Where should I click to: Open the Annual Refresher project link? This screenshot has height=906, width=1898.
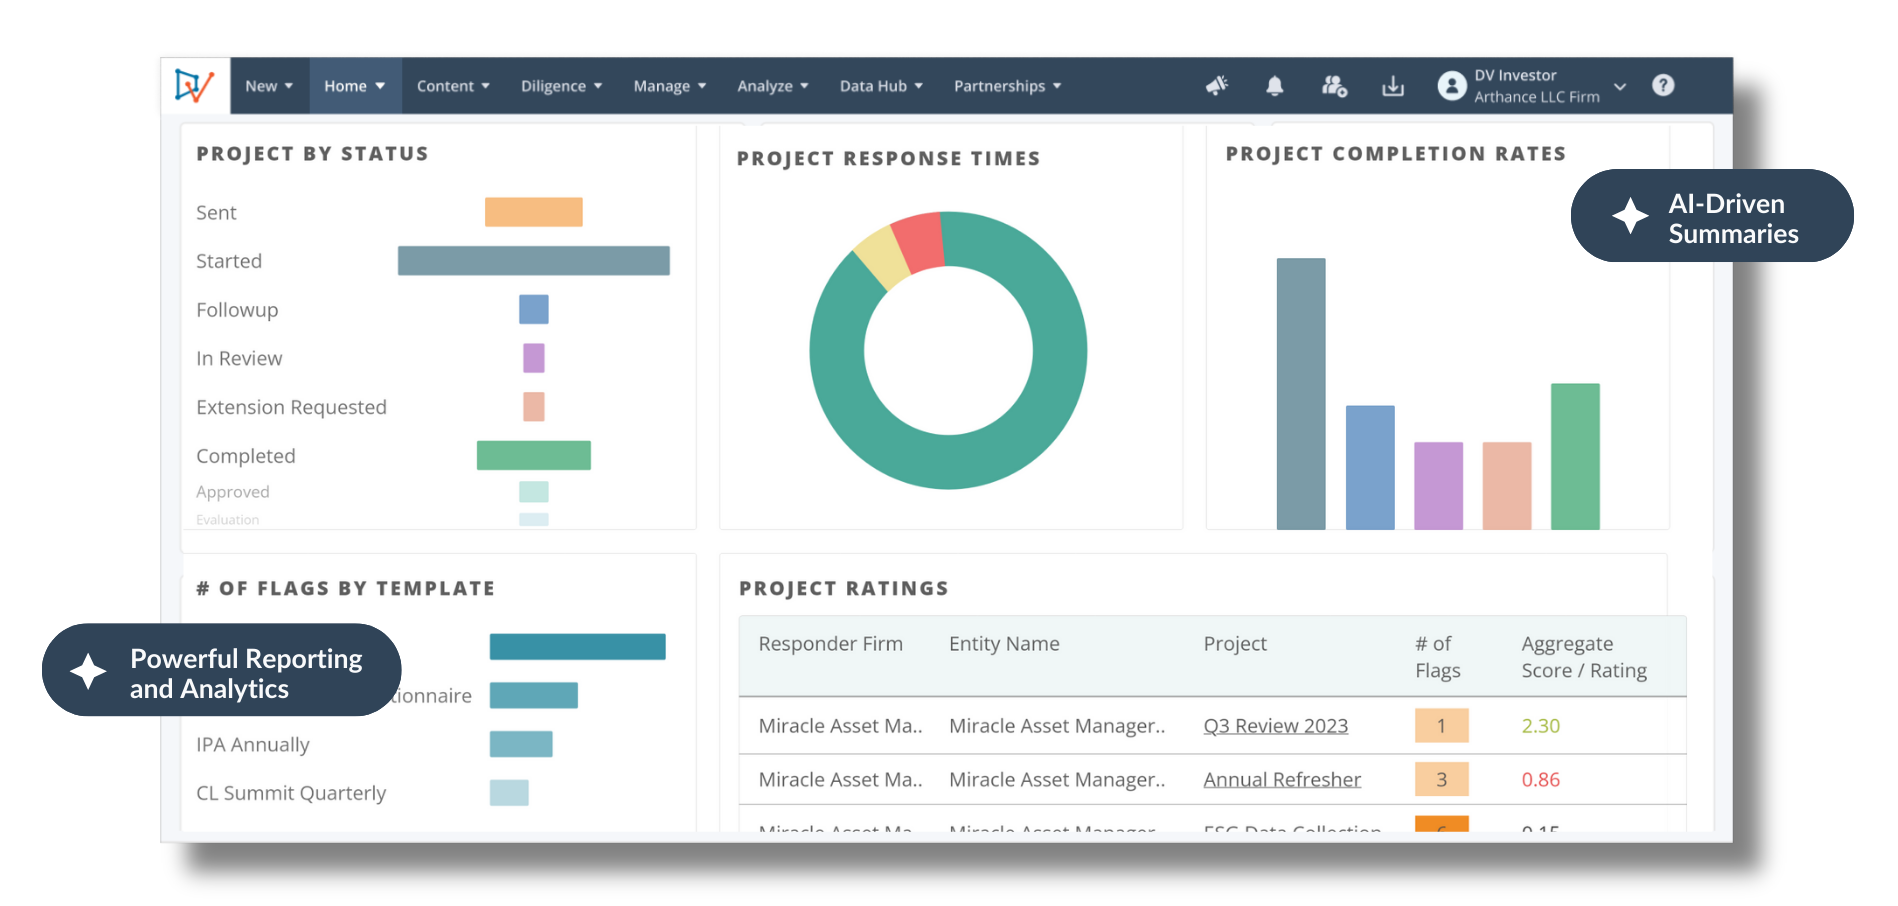point(1281,780)
